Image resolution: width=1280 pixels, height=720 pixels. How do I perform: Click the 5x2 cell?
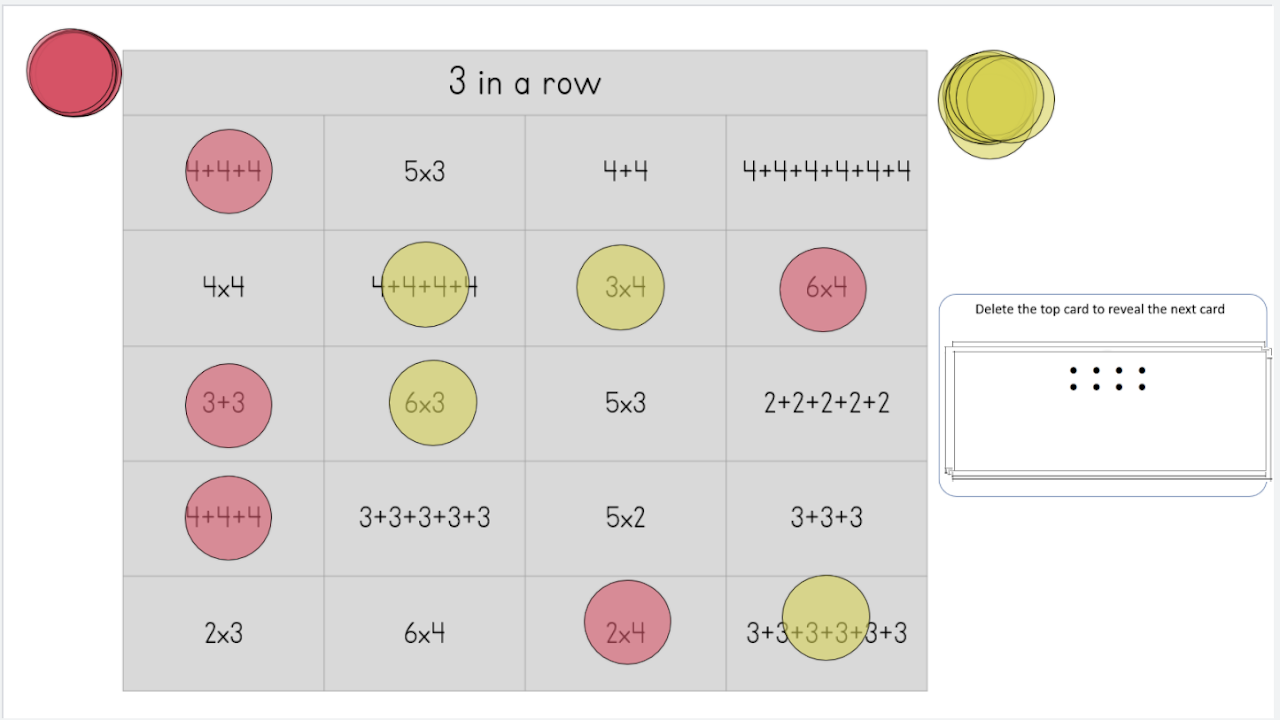coord(626,518)
